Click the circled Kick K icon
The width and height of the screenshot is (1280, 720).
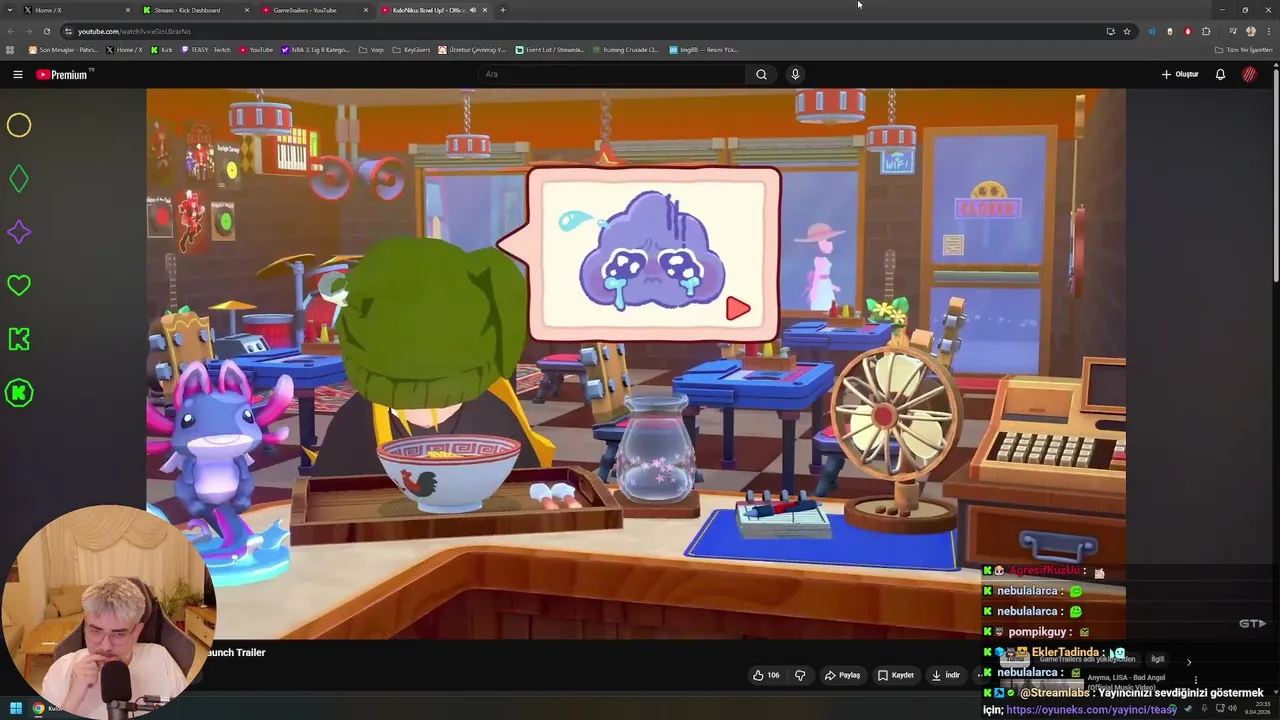(x=19, y=393)
